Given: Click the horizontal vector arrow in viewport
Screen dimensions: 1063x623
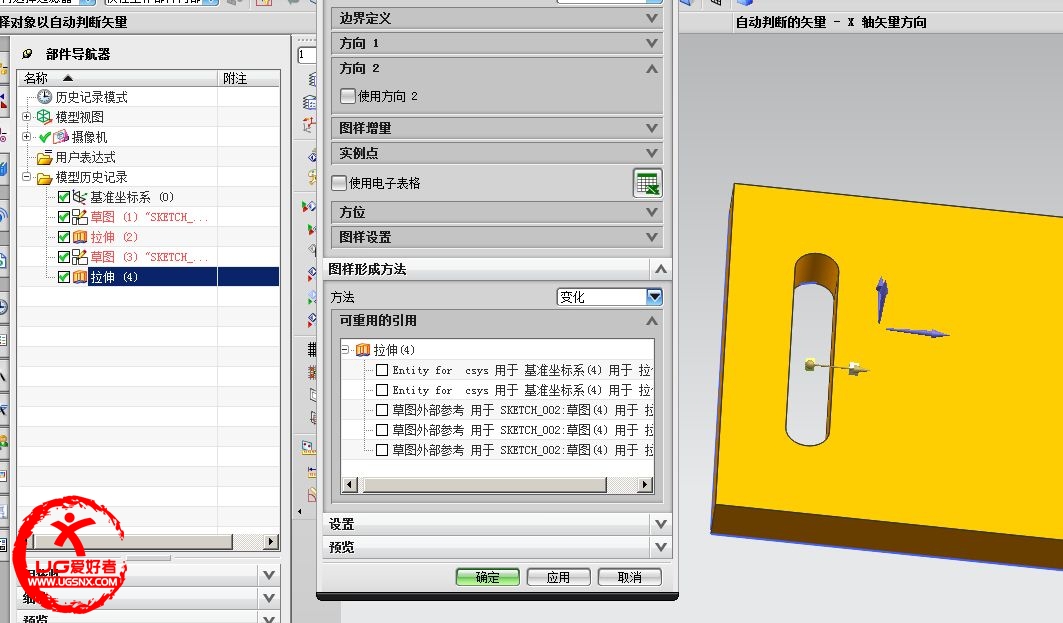Looking at the screenshot, I should [x=918, y=332].
